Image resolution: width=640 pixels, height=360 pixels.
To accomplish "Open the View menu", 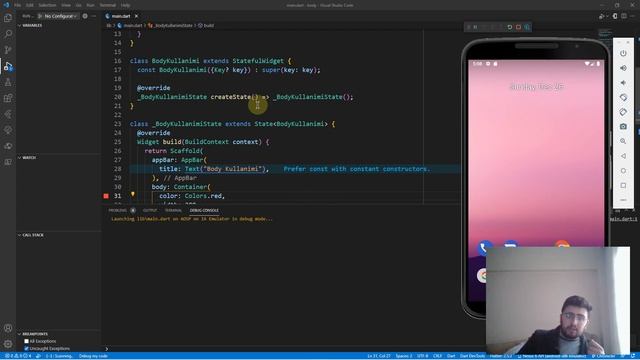I will [66, 5].
